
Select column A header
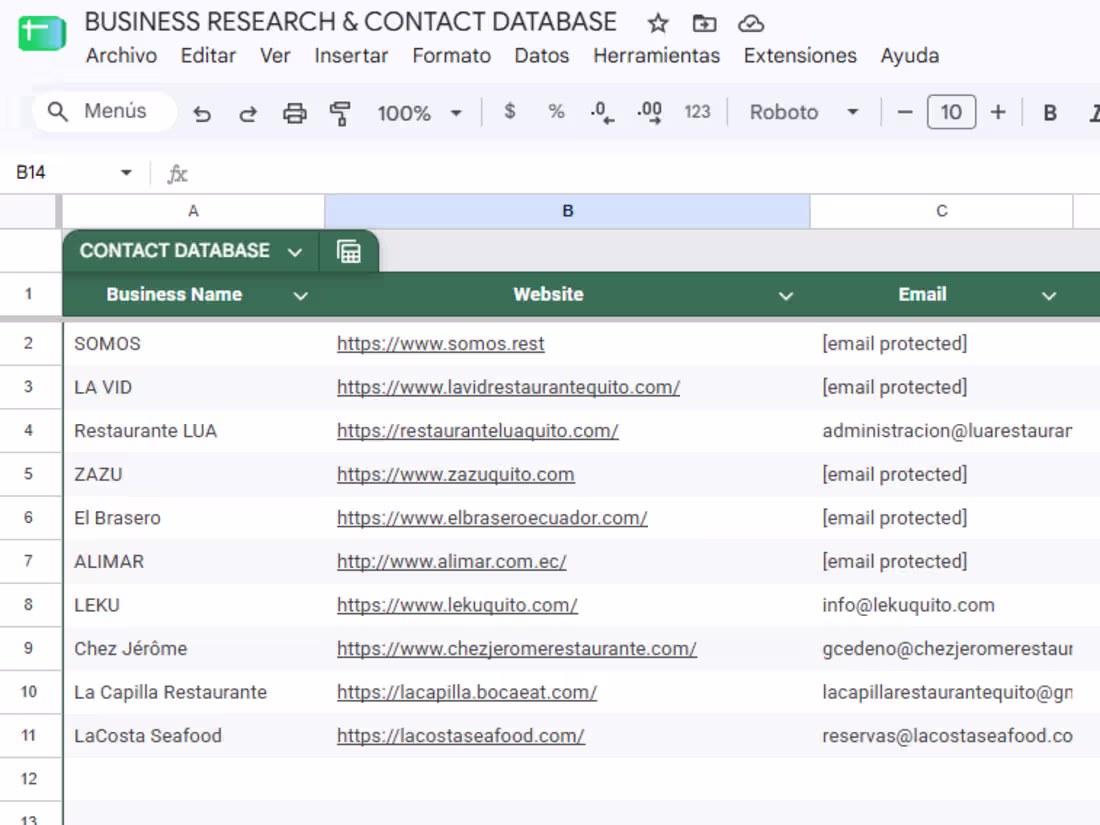point(194,211)
